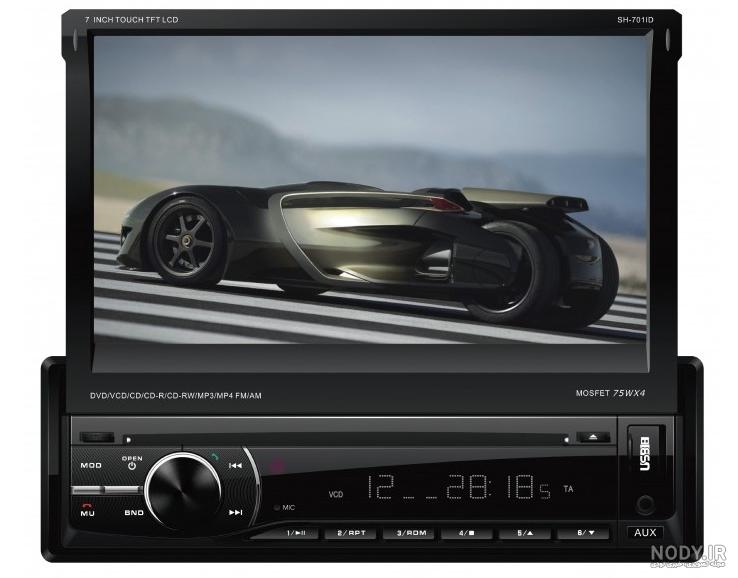Click the red hang-up MU icon
Image resolution: width=738 pixels, height=578 pixels.
(87, 506)
